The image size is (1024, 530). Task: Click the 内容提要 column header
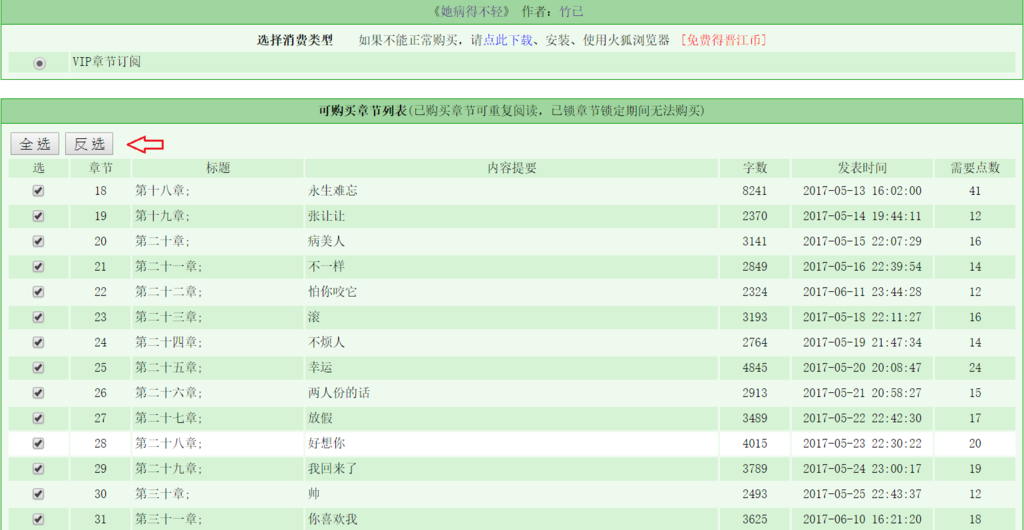[512, 168]
